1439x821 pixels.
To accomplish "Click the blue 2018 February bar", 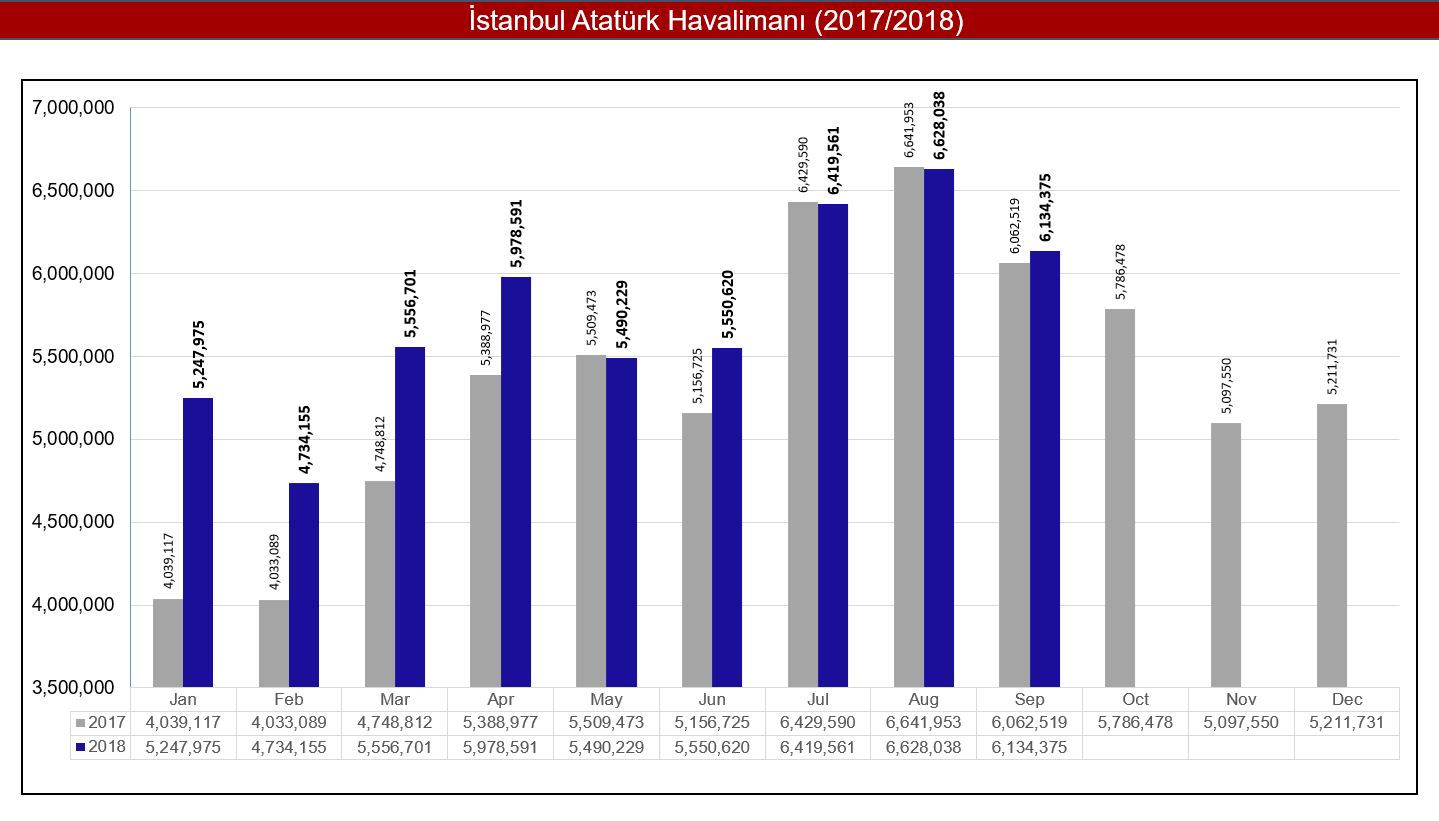I will click(304, 585).
